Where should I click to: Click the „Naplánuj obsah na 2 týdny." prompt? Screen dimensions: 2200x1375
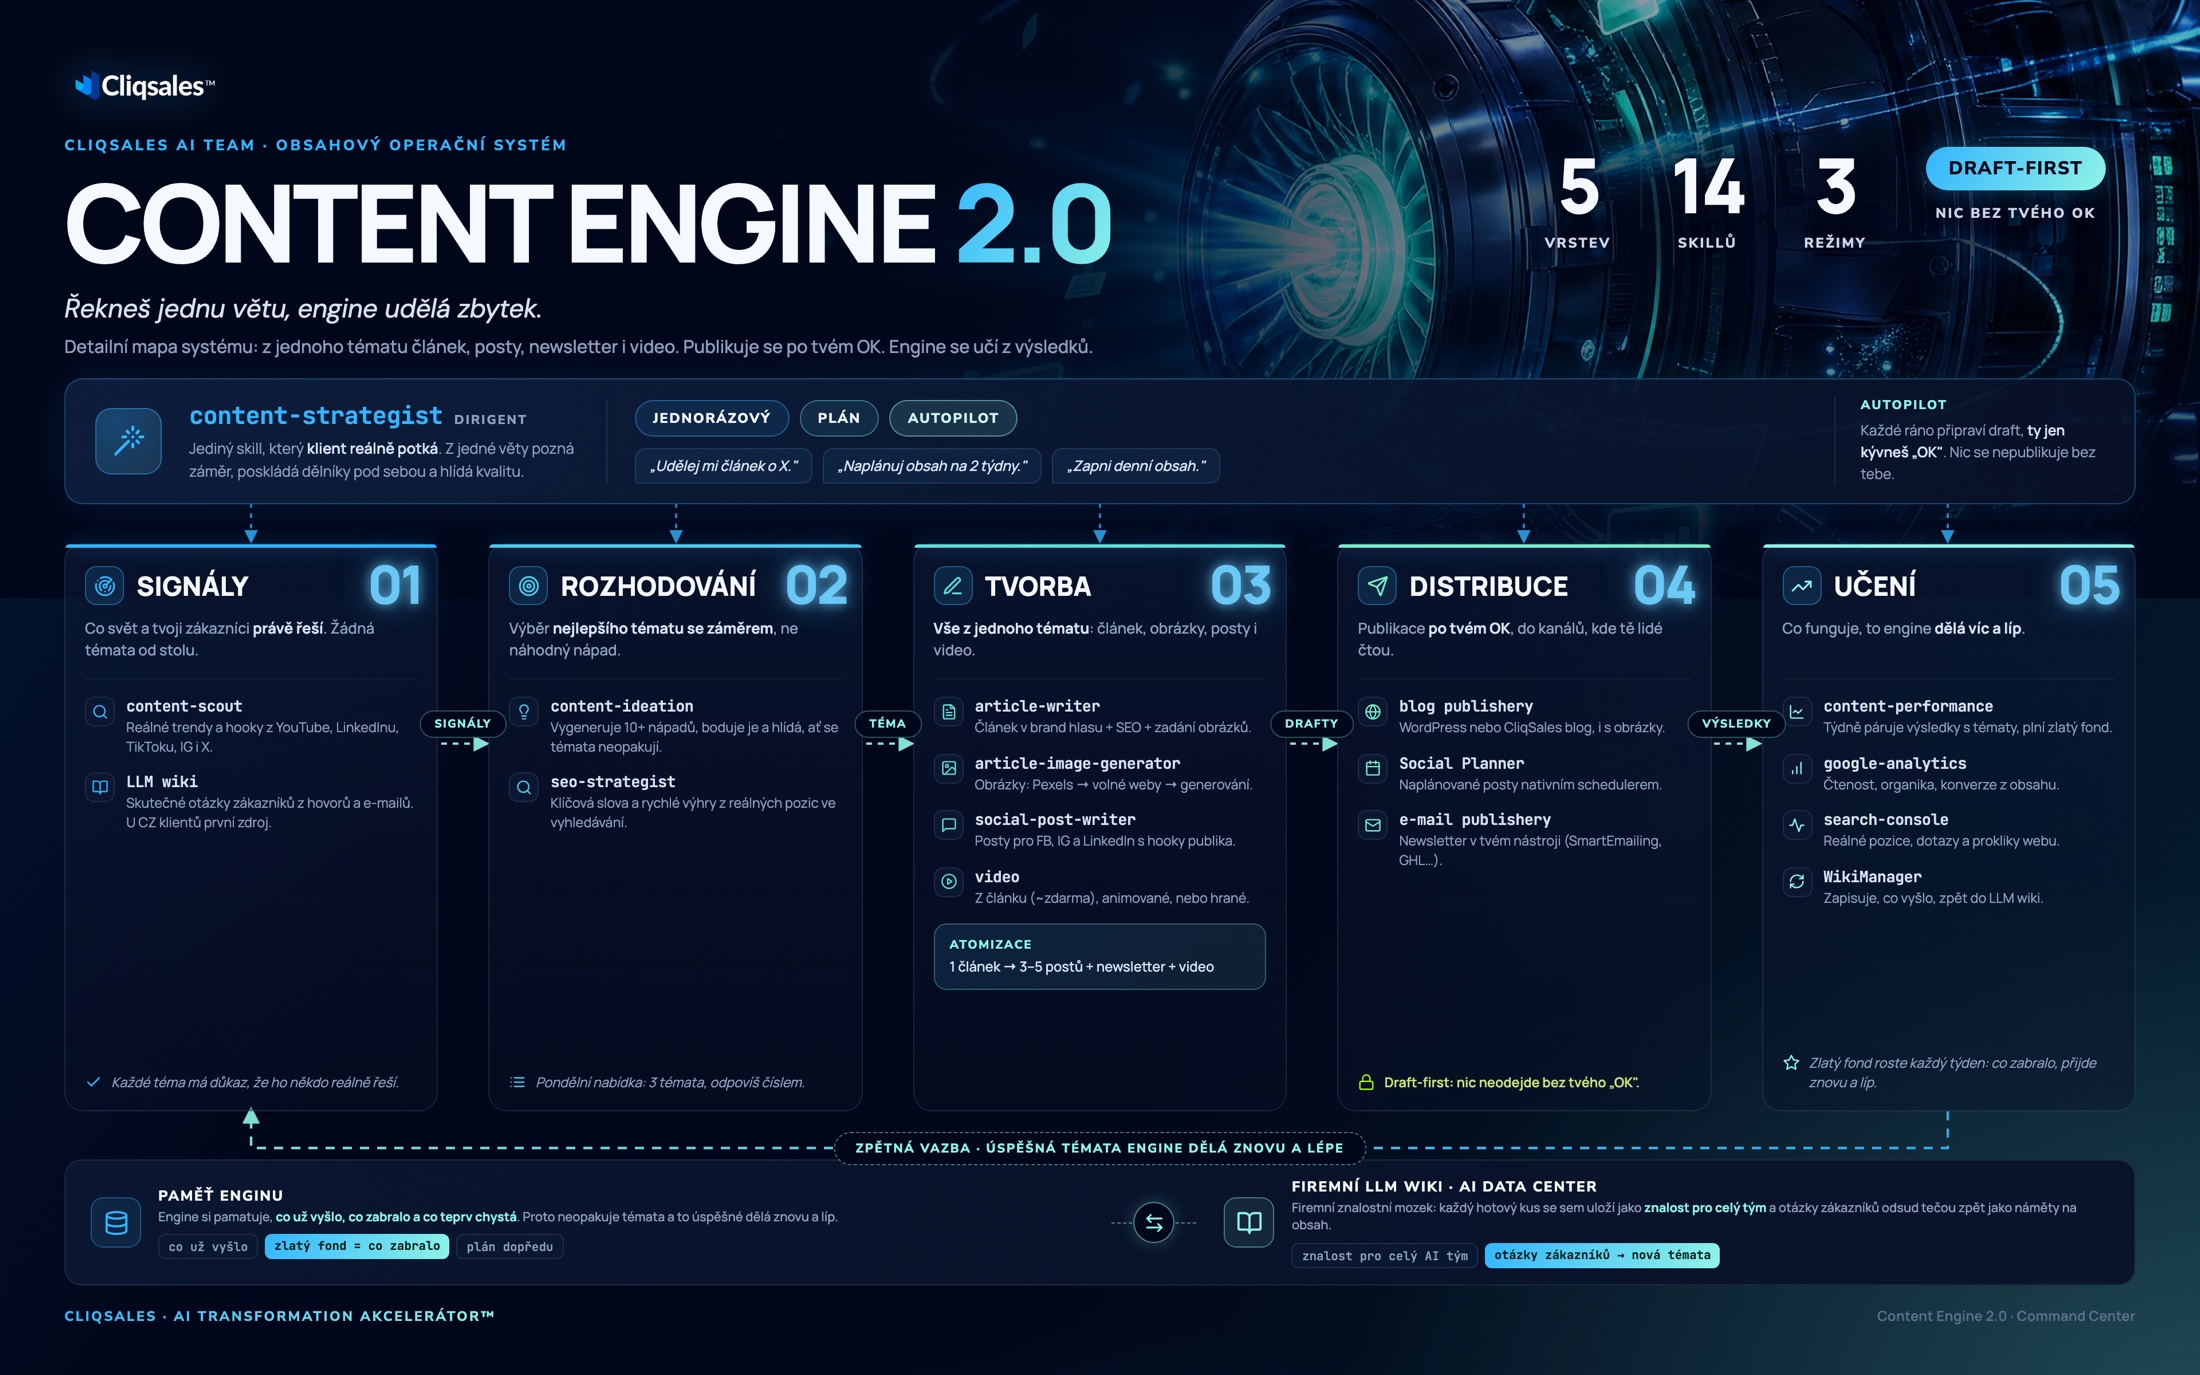(x=932, y=466)
